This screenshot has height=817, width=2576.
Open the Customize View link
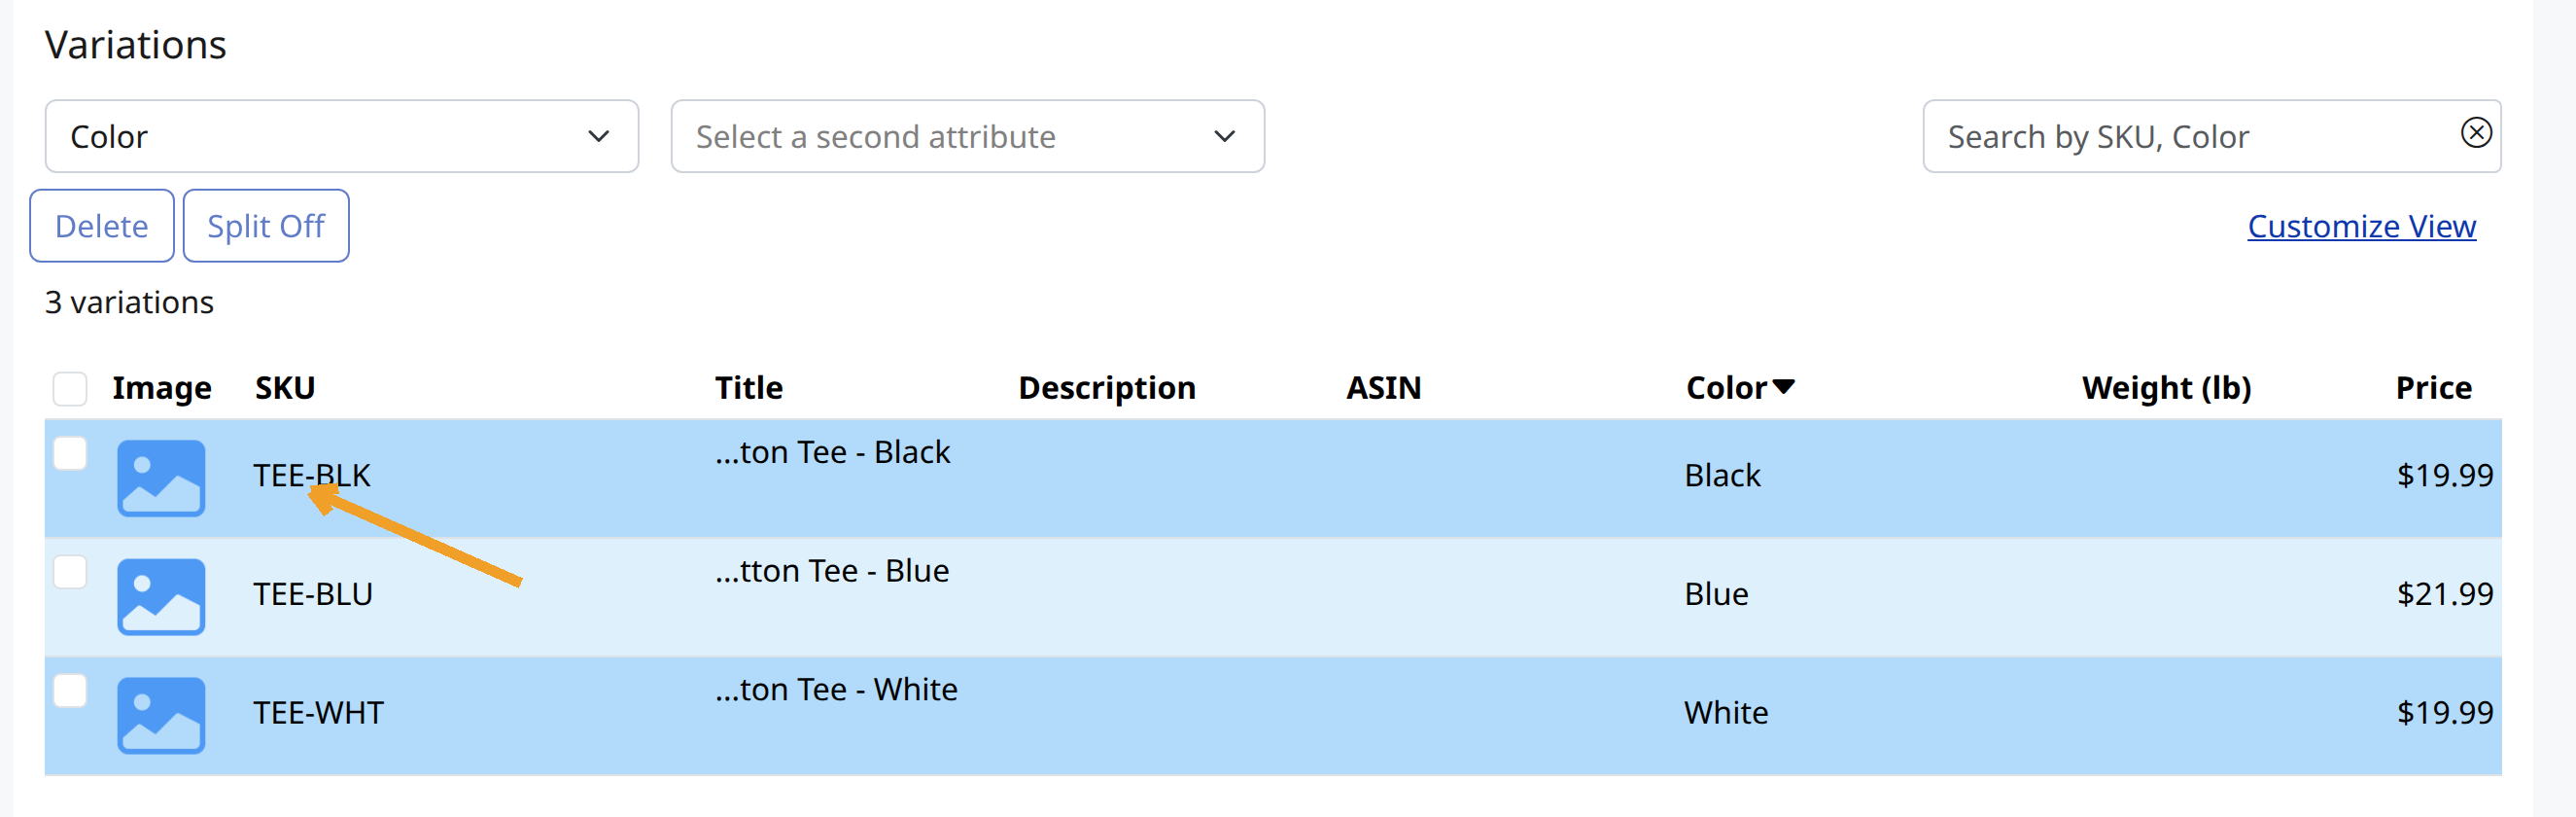point(2361,226)
